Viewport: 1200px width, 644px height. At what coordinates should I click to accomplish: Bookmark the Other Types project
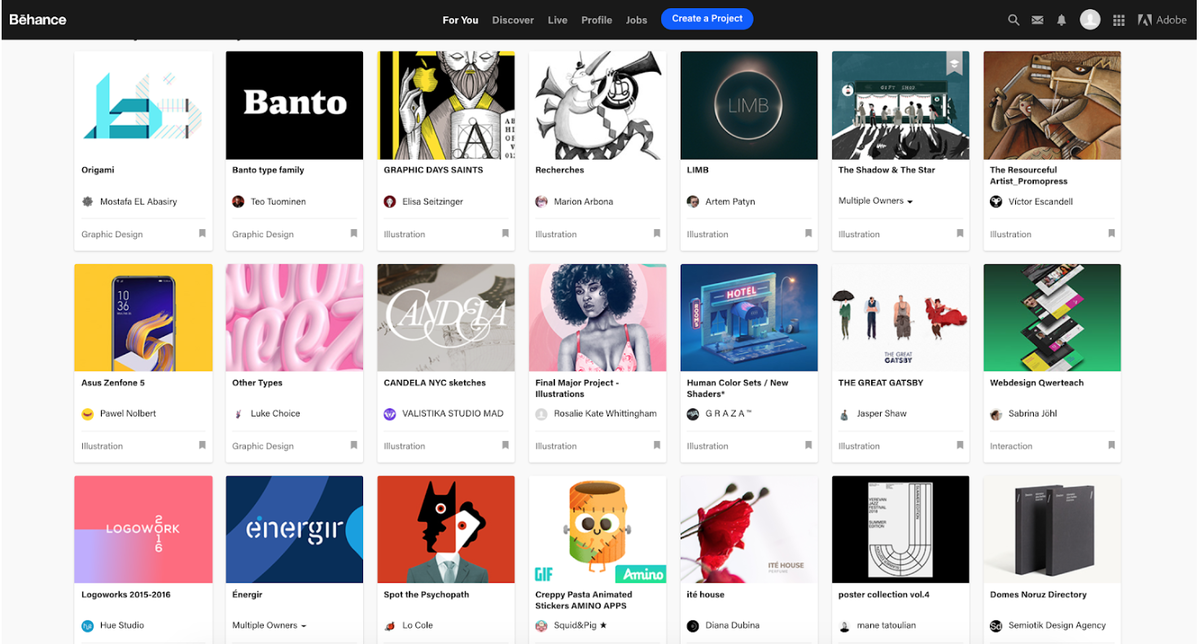coord(353,446)
